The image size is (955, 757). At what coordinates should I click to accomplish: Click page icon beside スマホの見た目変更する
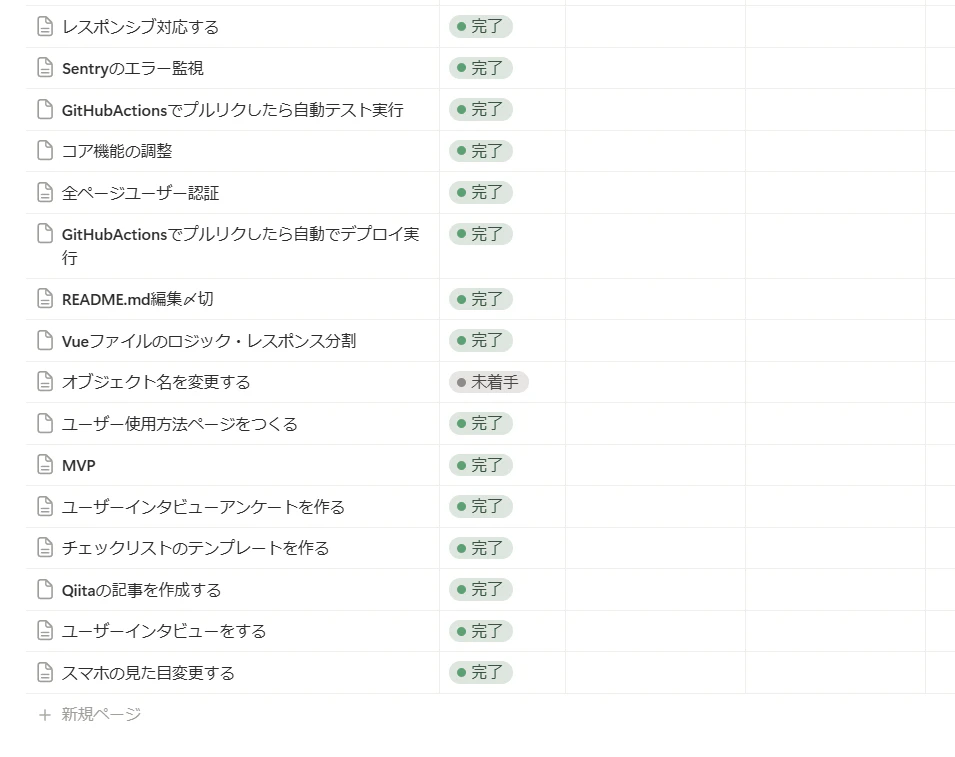pyautogui.click(x=45, y=672)
